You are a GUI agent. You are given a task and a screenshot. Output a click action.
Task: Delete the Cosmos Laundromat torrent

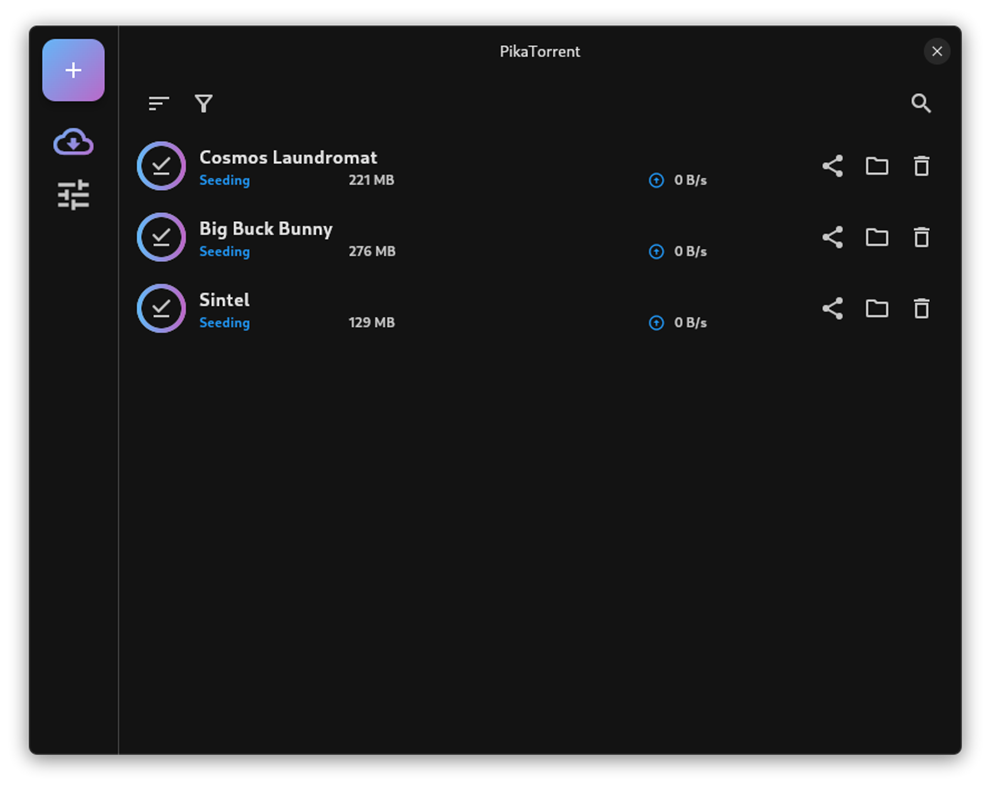[921, 166]
